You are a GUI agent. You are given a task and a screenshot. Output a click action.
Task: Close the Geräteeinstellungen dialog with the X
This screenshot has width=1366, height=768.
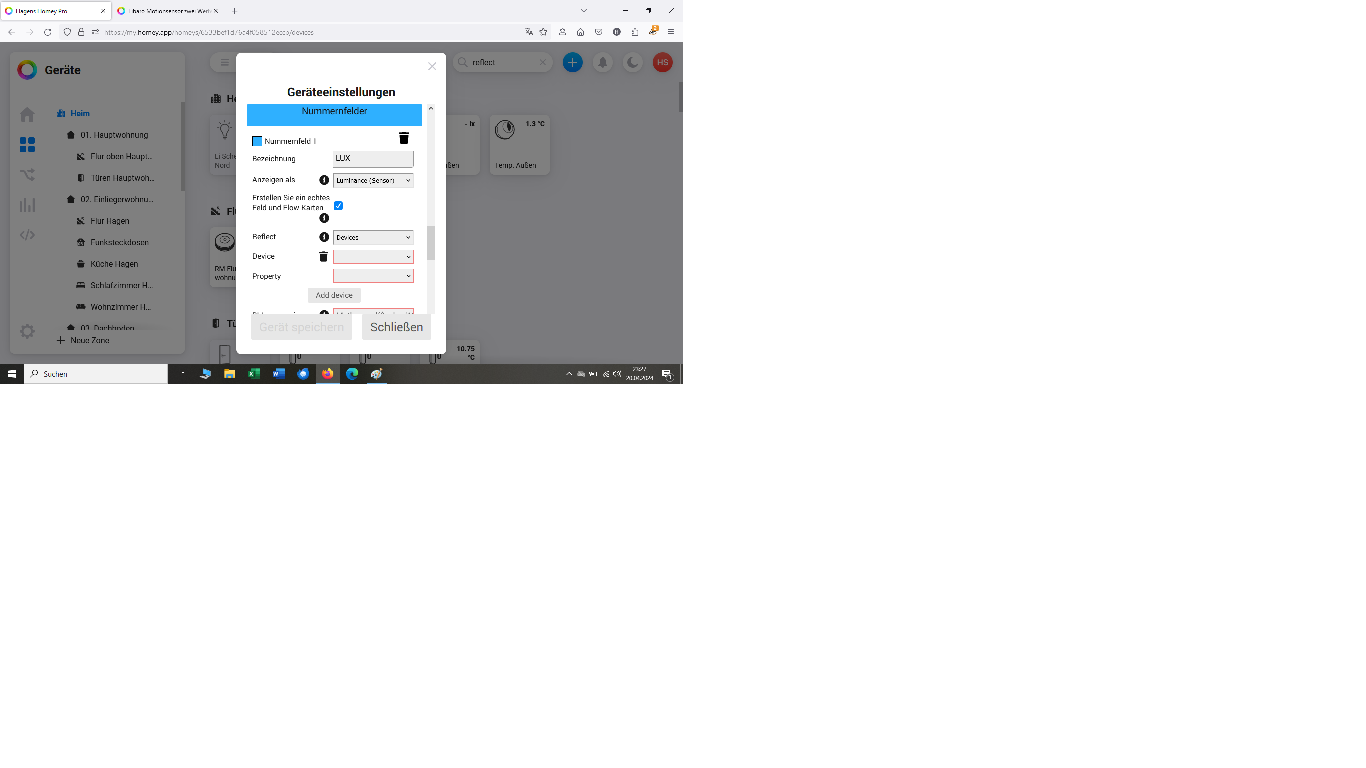click(432, 66)
